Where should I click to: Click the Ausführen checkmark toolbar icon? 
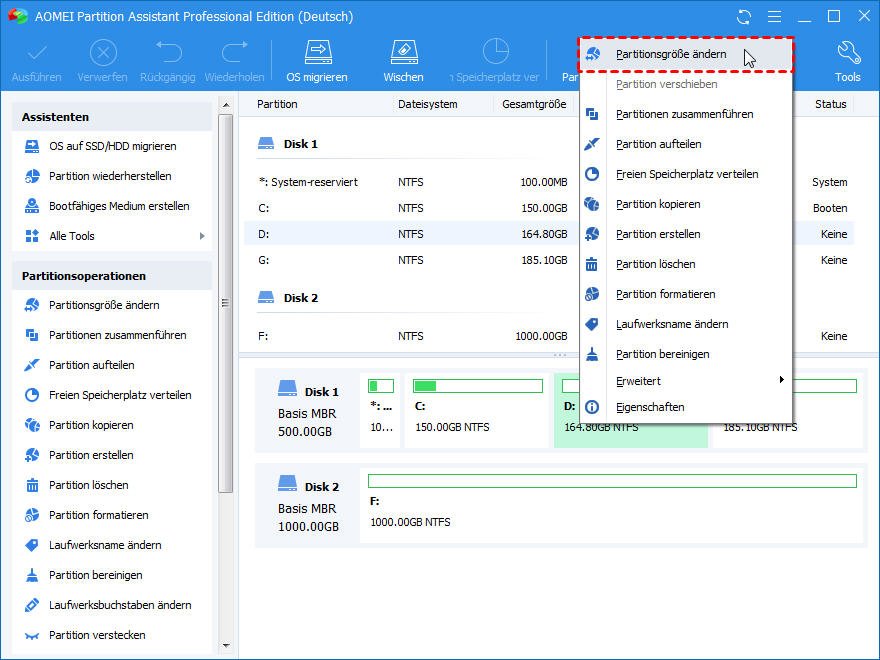(36, 54)
